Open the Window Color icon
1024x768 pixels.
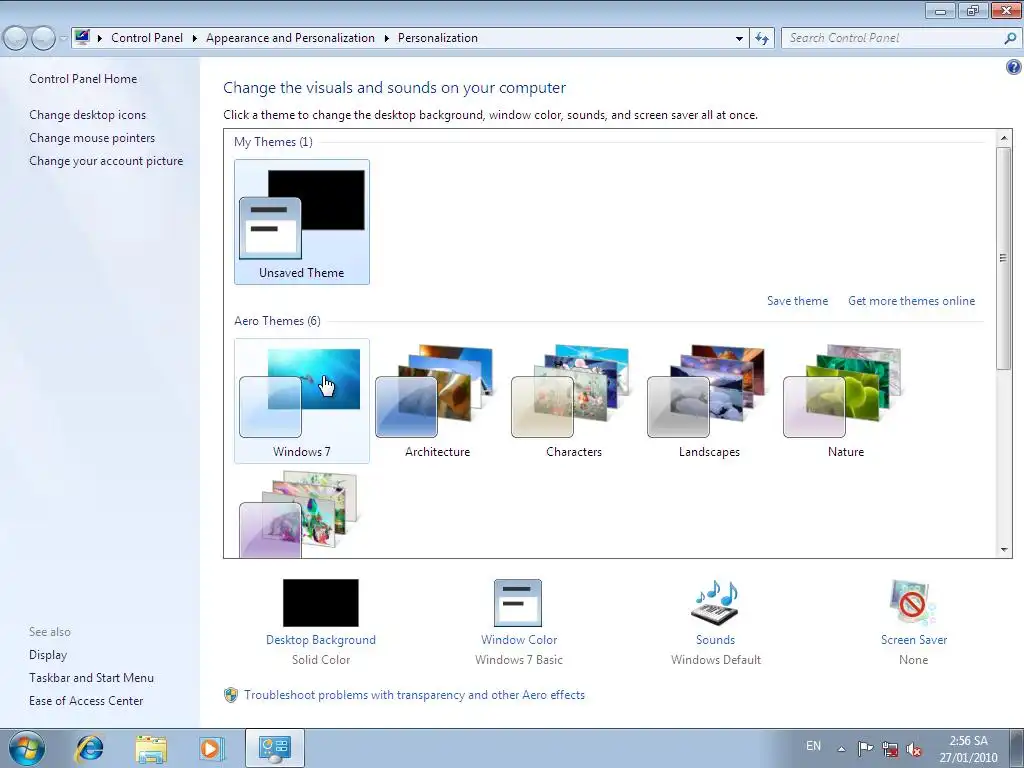click(518, 603)
